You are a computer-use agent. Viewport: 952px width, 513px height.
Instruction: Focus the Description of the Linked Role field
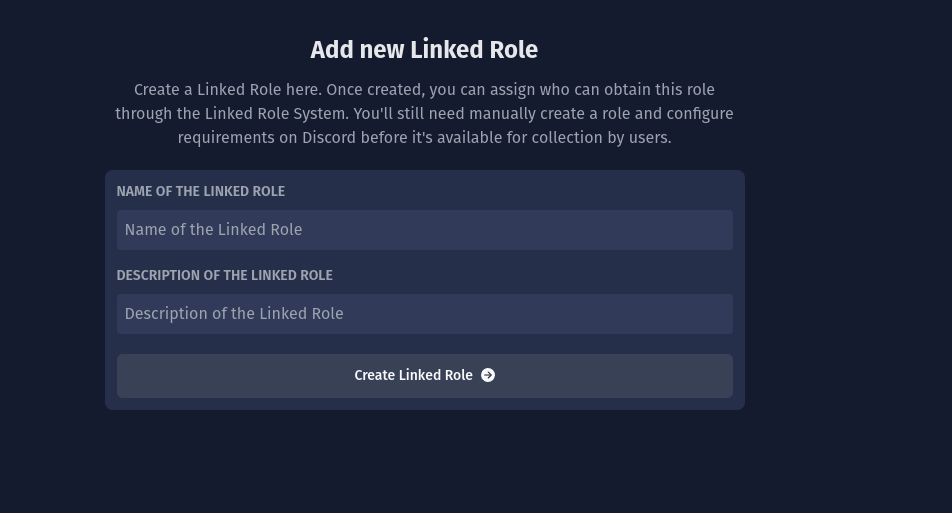pyautogui.click(x=424, y=314)
